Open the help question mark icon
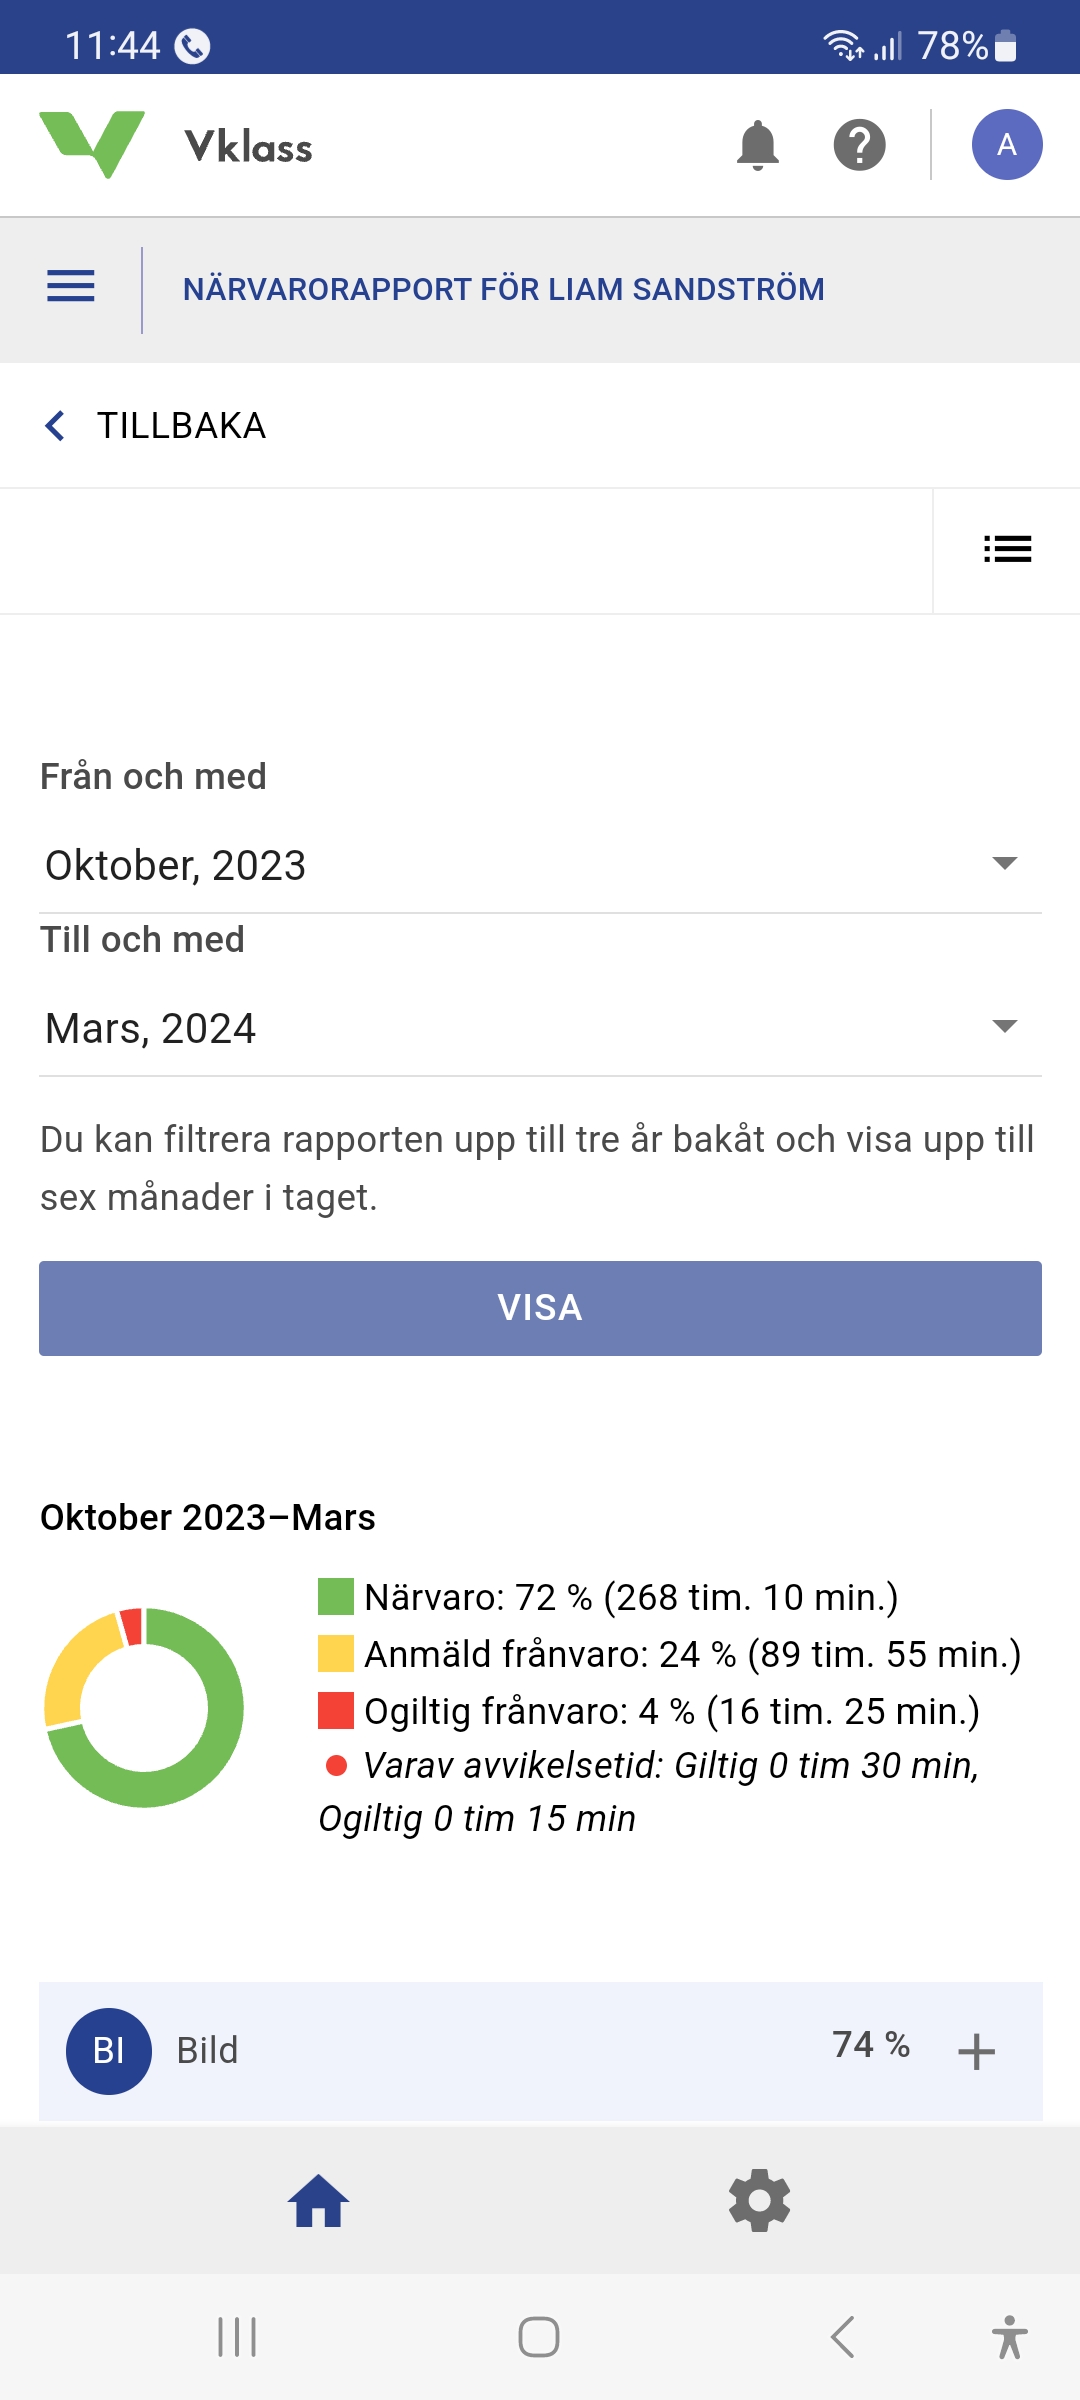This screenshot has height=2400, width=1080. [859, 146]
